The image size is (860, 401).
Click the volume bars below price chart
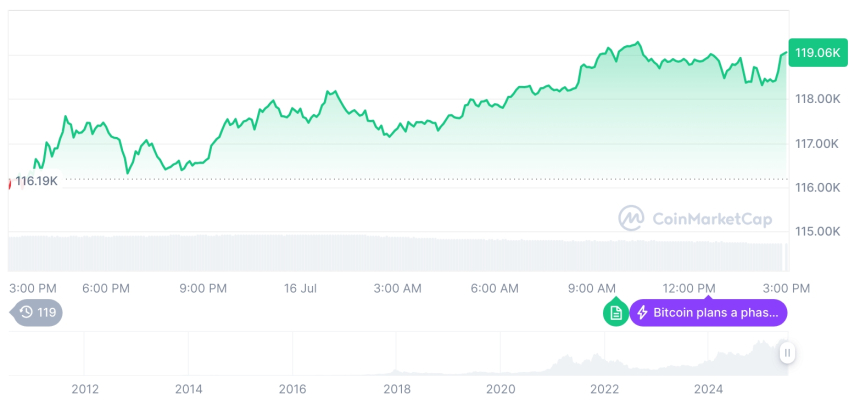400,253
